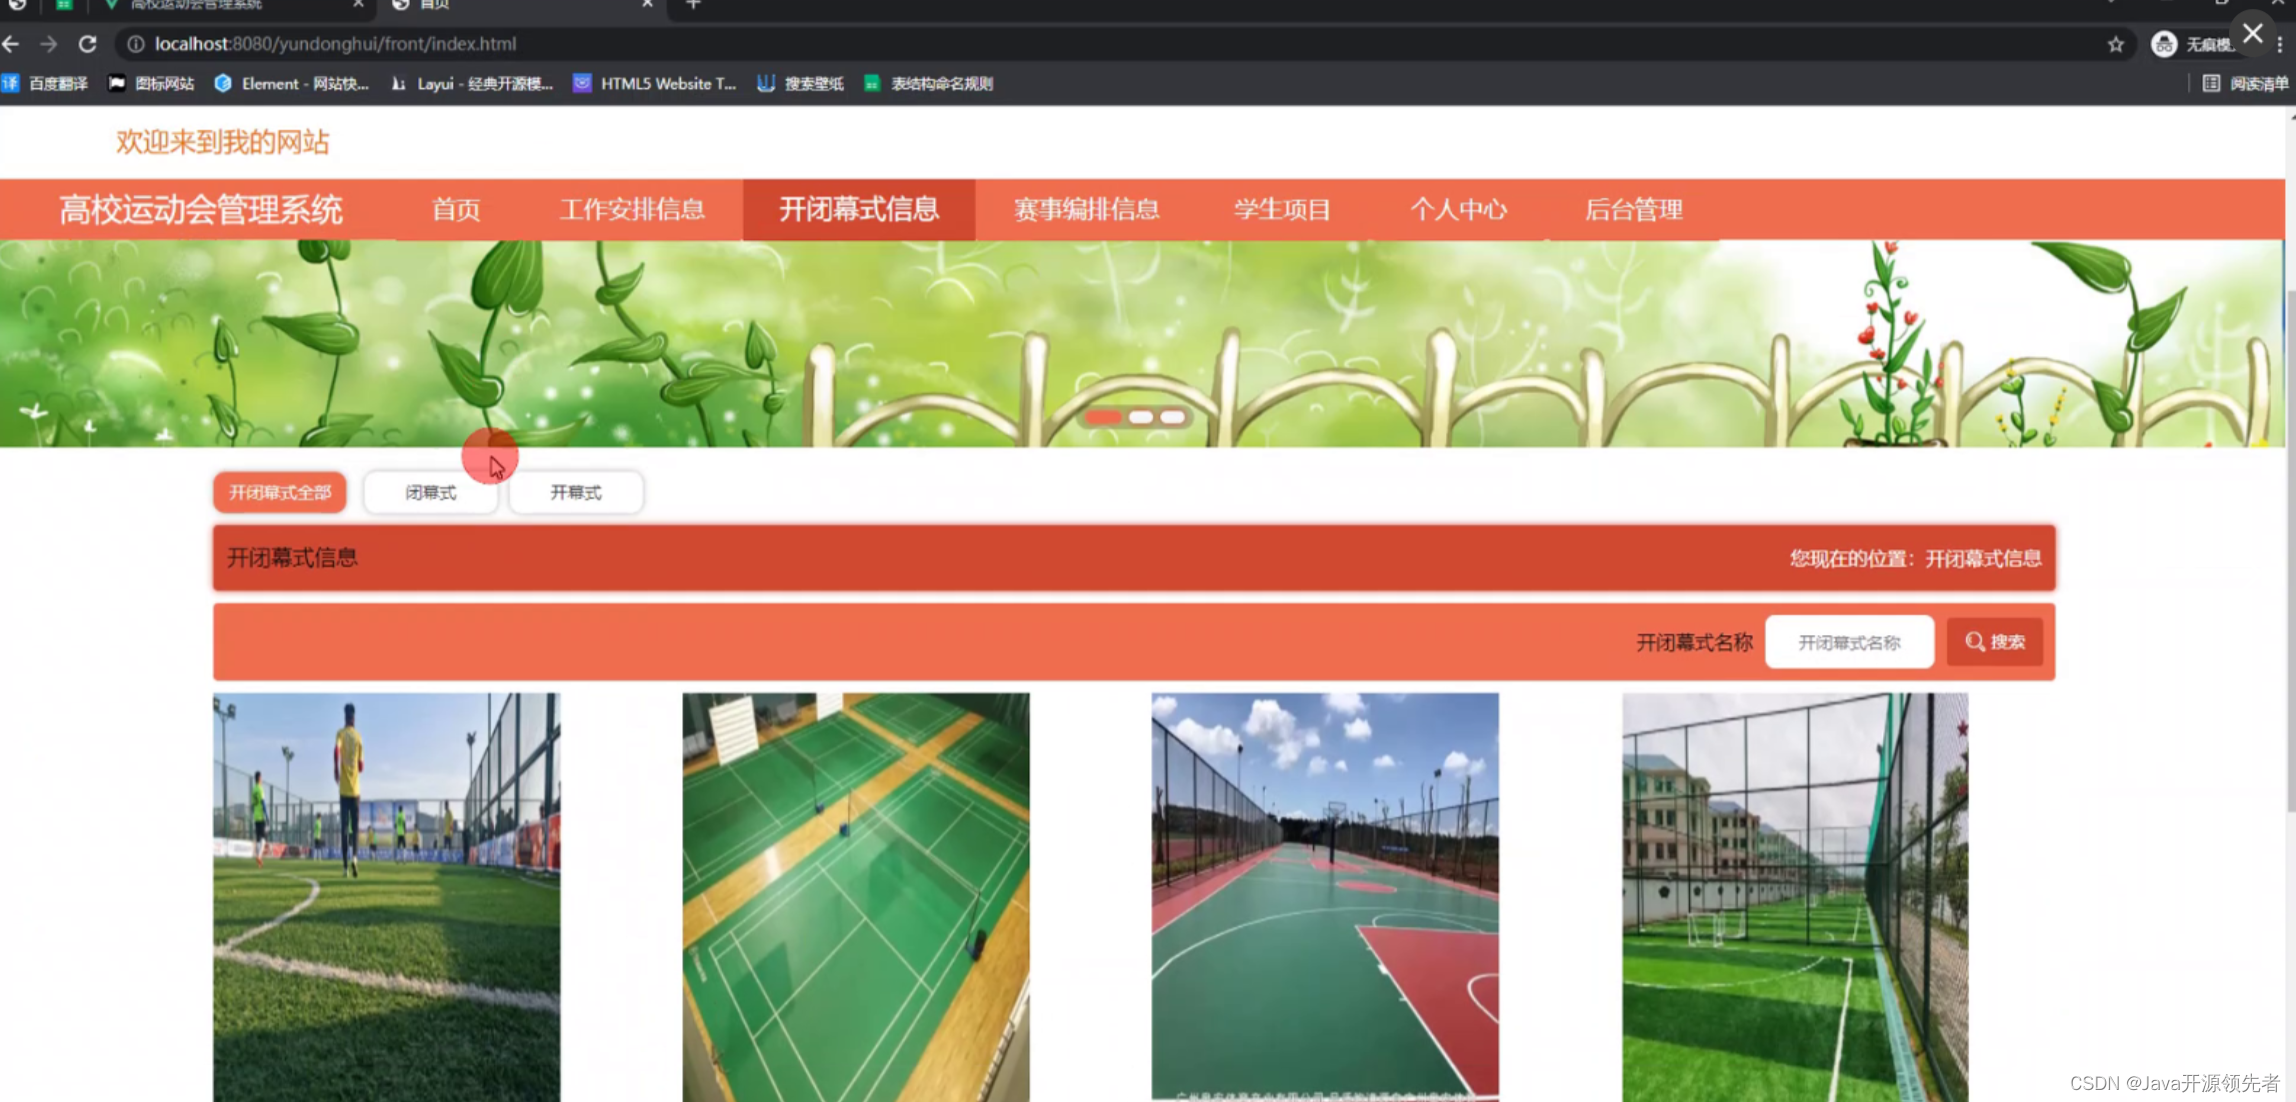Click the 开闭幕式名称 input field
Image resolution: width=2296 pixels, height=1102 pixels.
(x=1849, y=641)
